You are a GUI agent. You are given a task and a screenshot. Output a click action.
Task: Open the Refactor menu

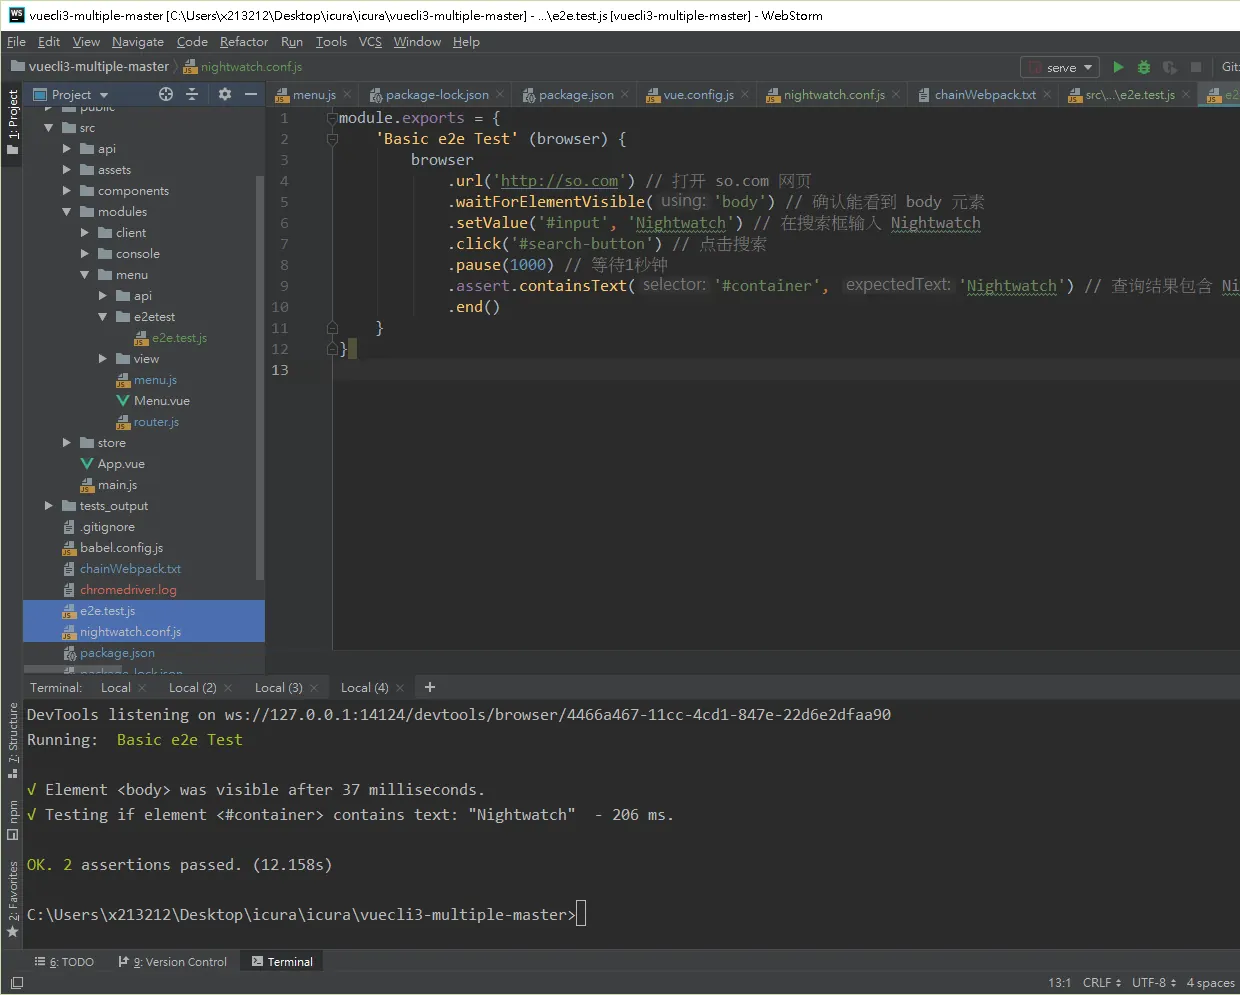[244, 42]
